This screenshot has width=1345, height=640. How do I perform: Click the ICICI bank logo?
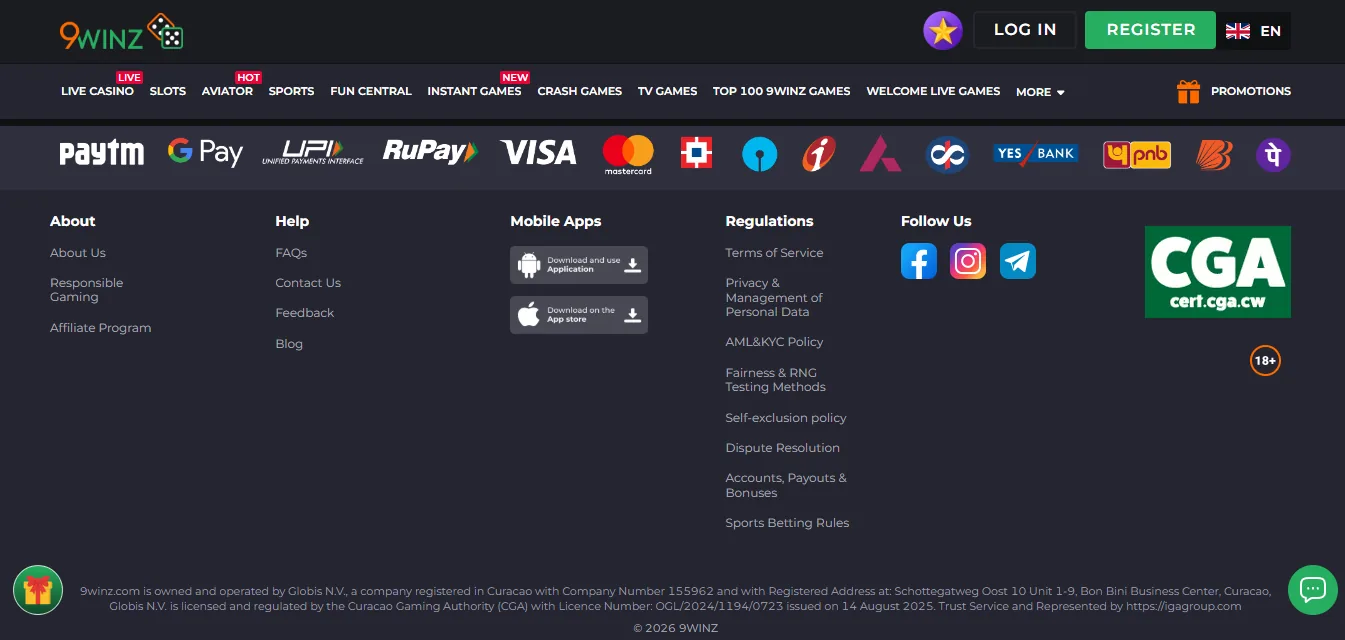pyautogui.click(x=819, y=154)
